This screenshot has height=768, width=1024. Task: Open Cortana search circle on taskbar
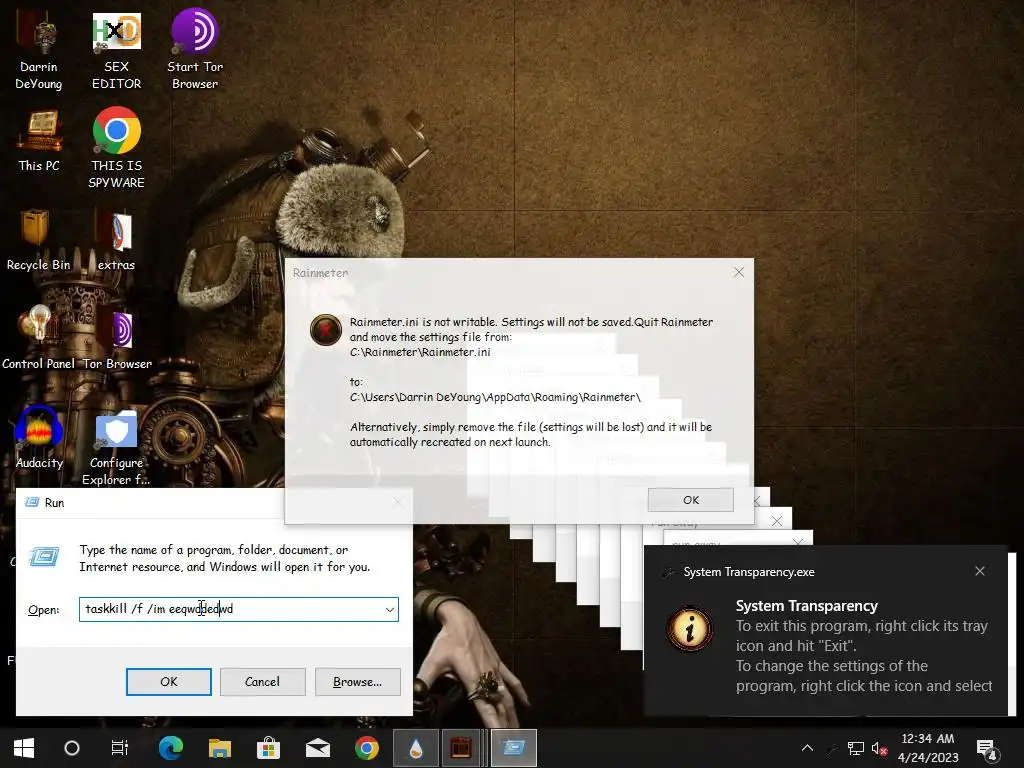[x=72, y=748]
